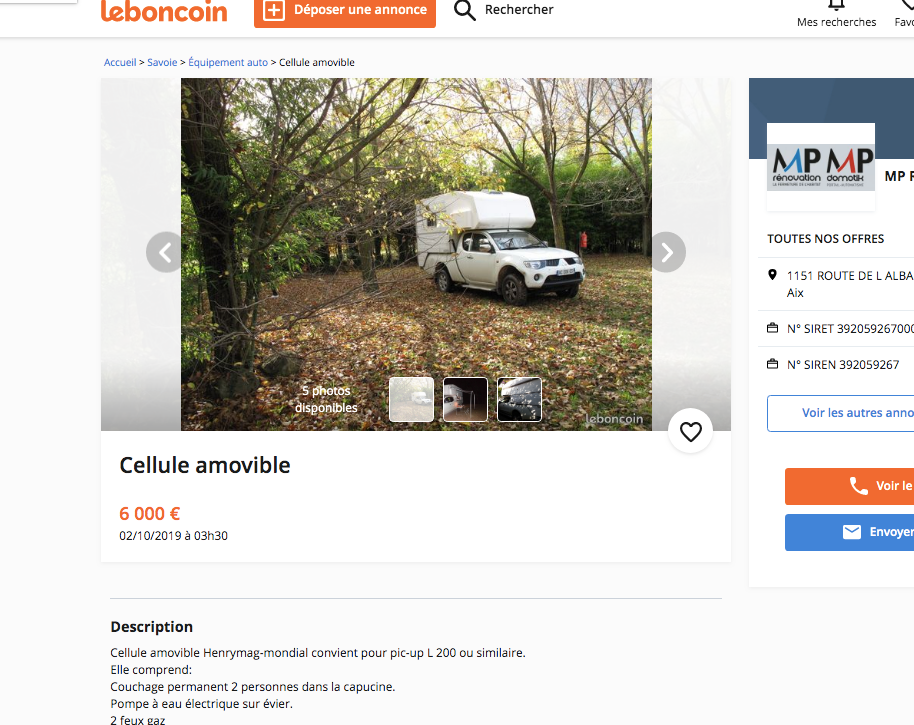Click the envelope icon on blue button
Image resolution: width=914 pixels, height=725 pixels.
coord(852,532)
